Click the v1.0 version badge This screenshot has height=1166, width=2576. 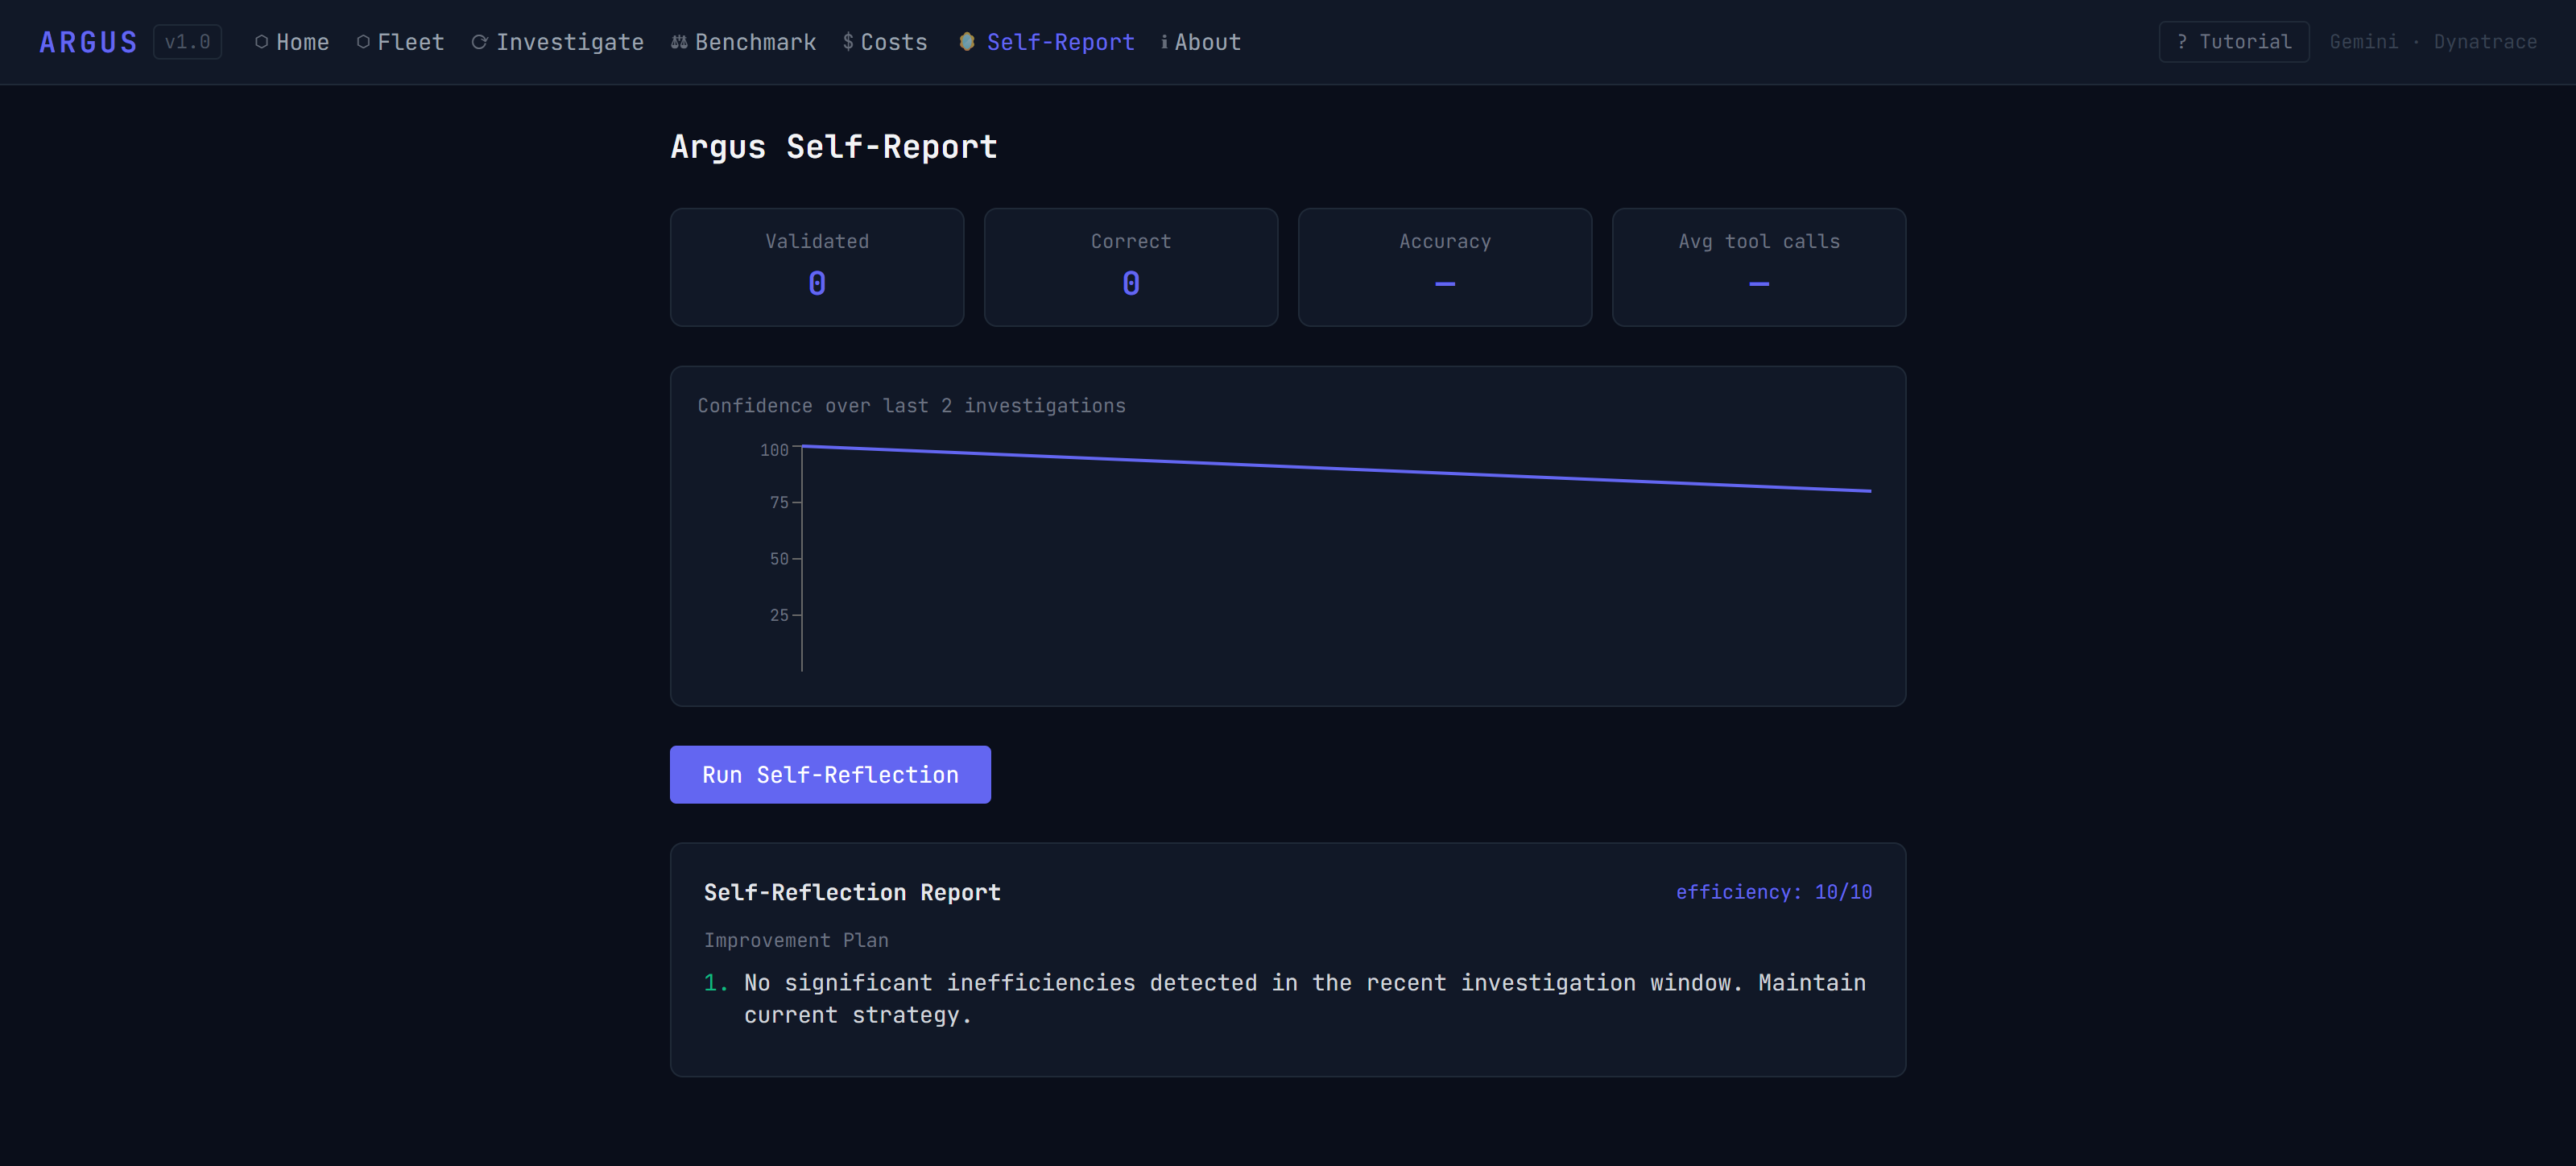pos(187,42)
